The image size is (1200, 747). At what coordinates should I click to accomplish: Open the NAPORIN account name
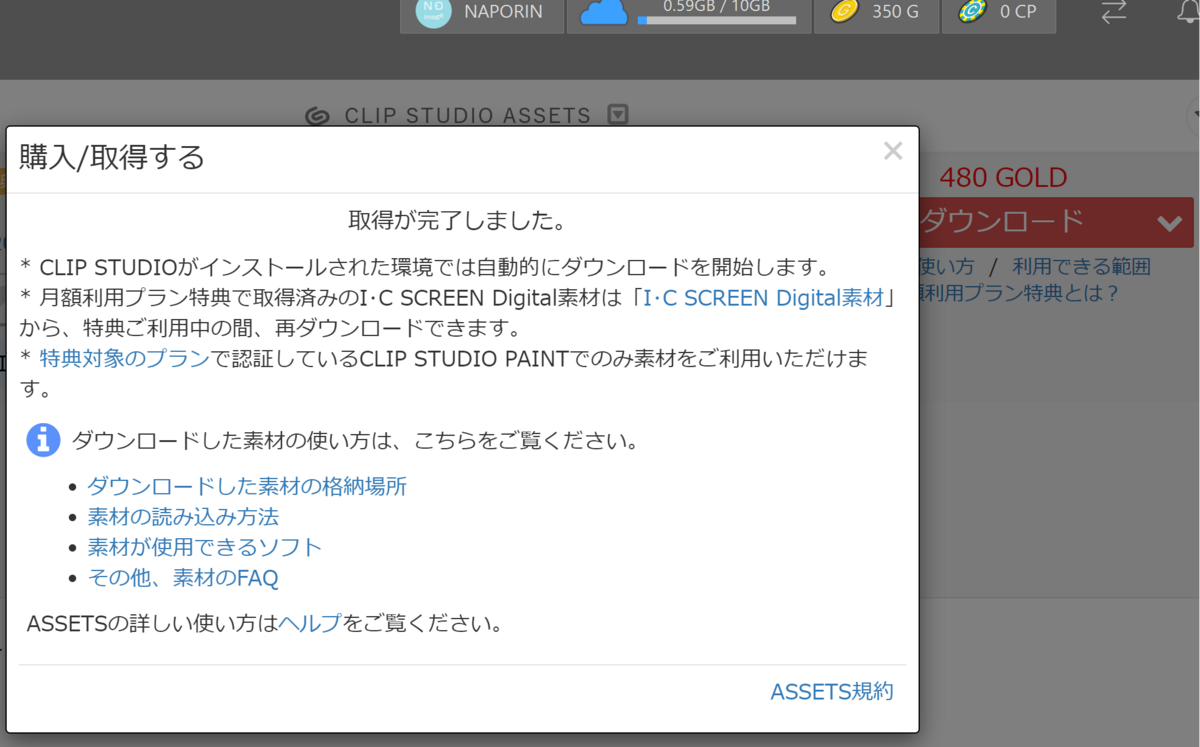[x=503, y=12]
